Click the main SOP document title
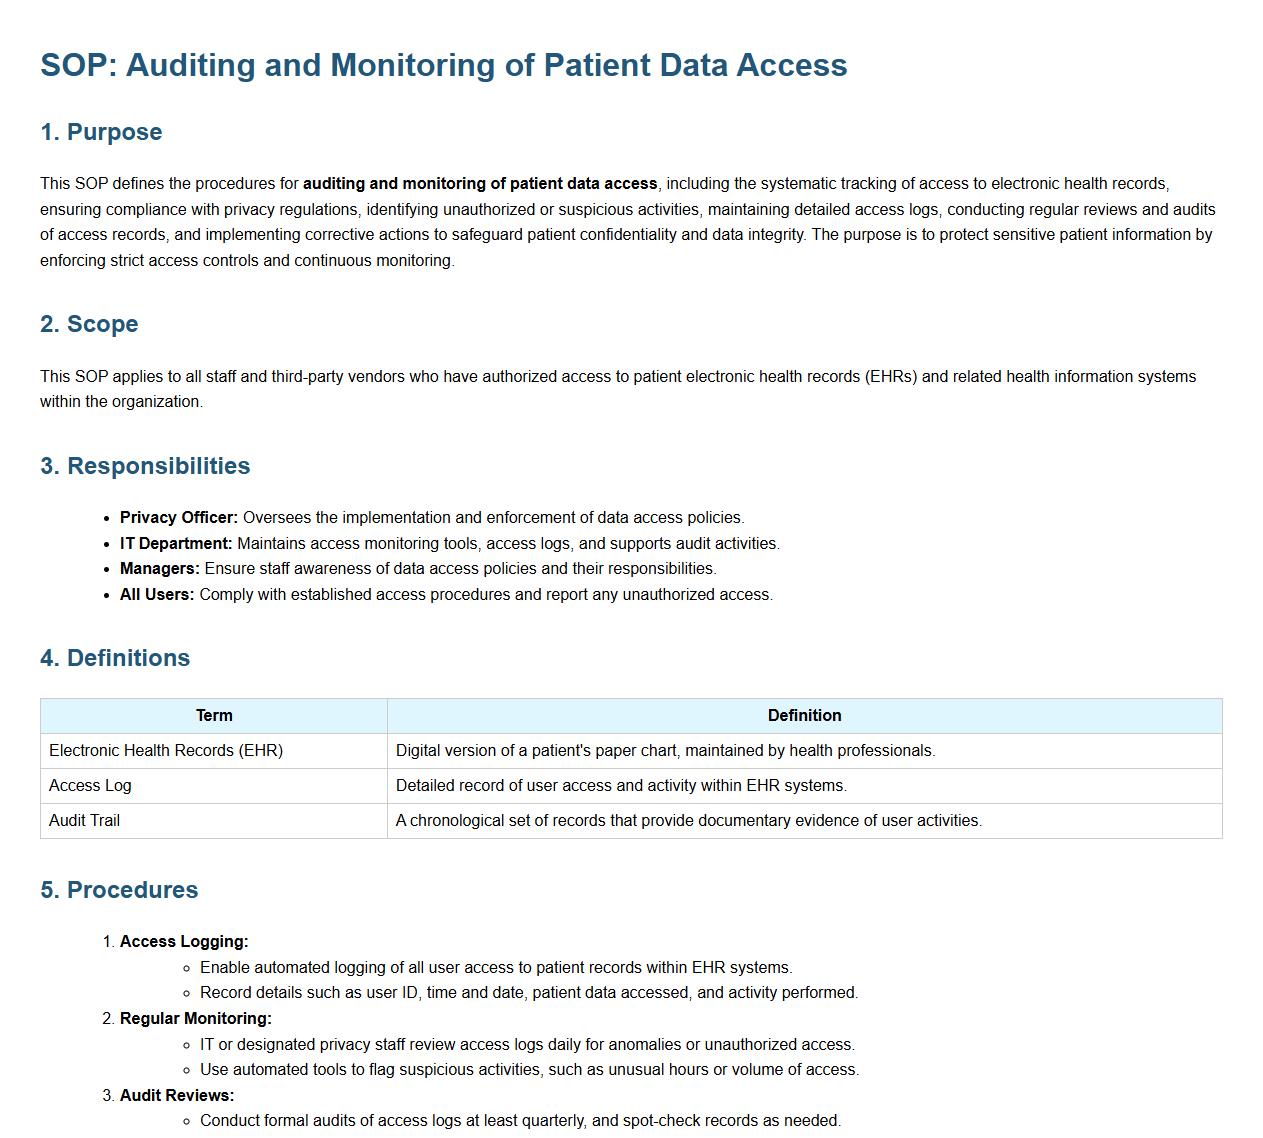 click(x=443, y=65)
